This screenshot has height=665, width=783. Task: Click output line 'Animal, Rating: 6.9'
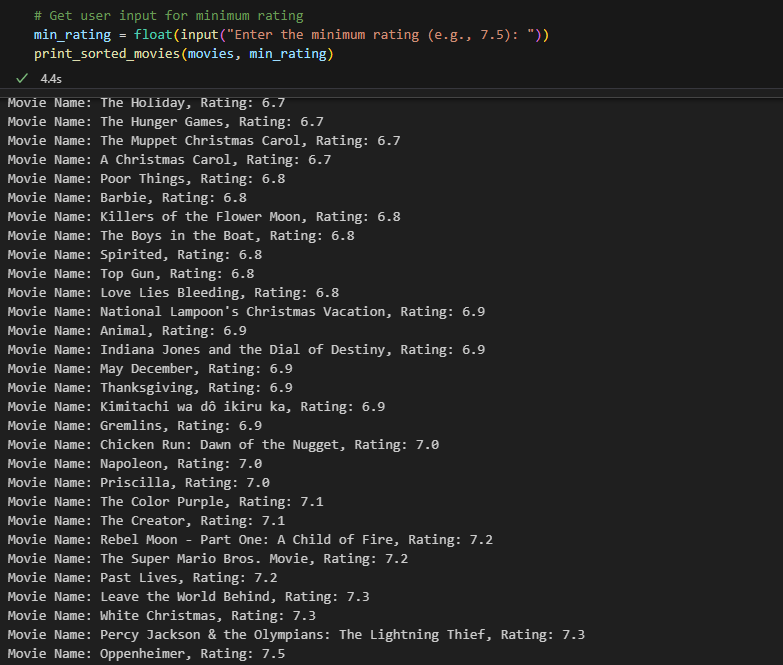(127, 331)
